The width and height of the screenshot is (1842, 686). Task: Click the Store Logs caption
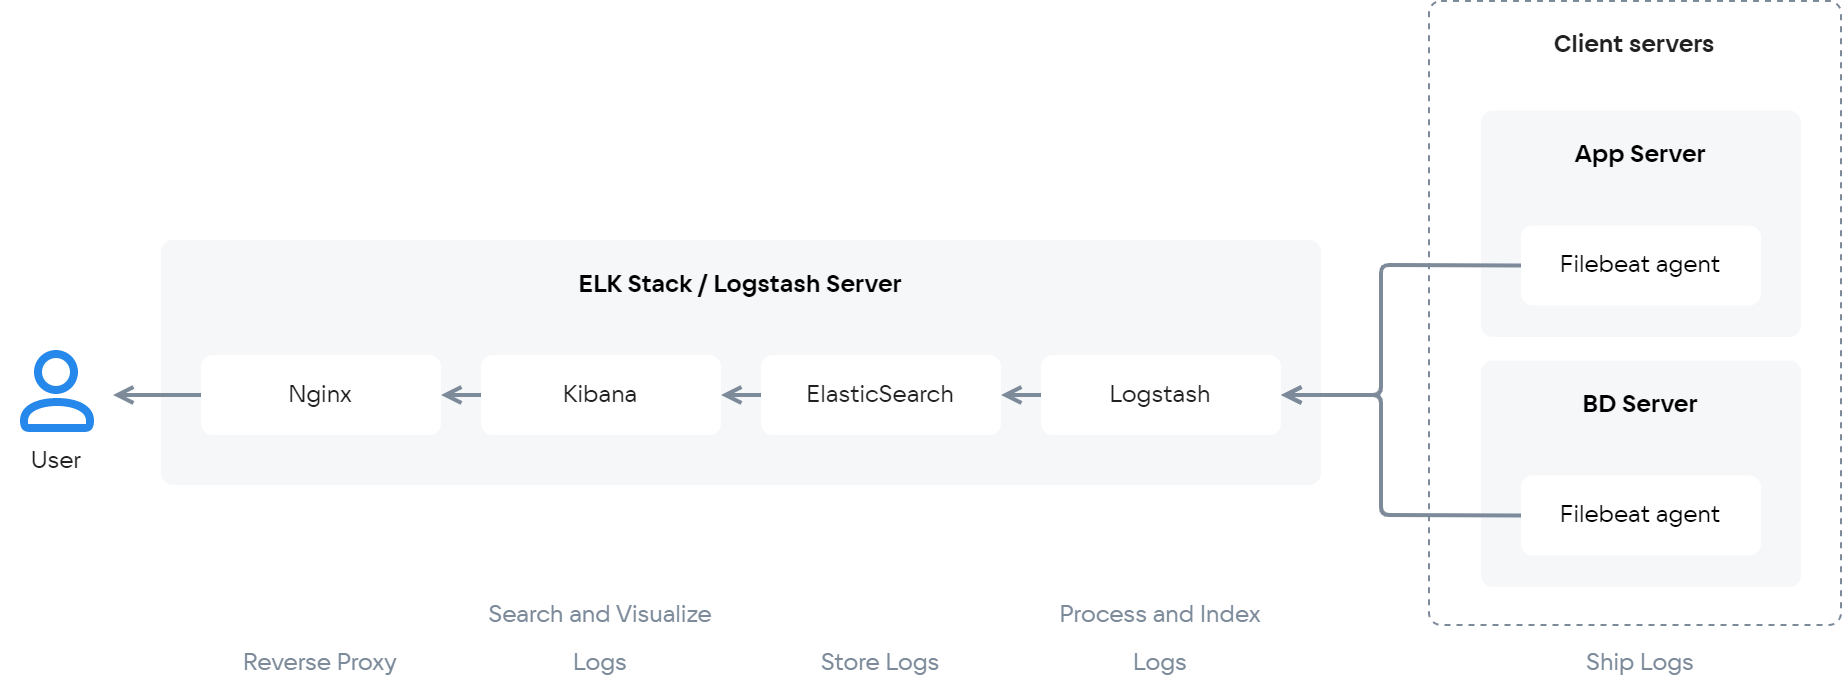pos(880,662)
